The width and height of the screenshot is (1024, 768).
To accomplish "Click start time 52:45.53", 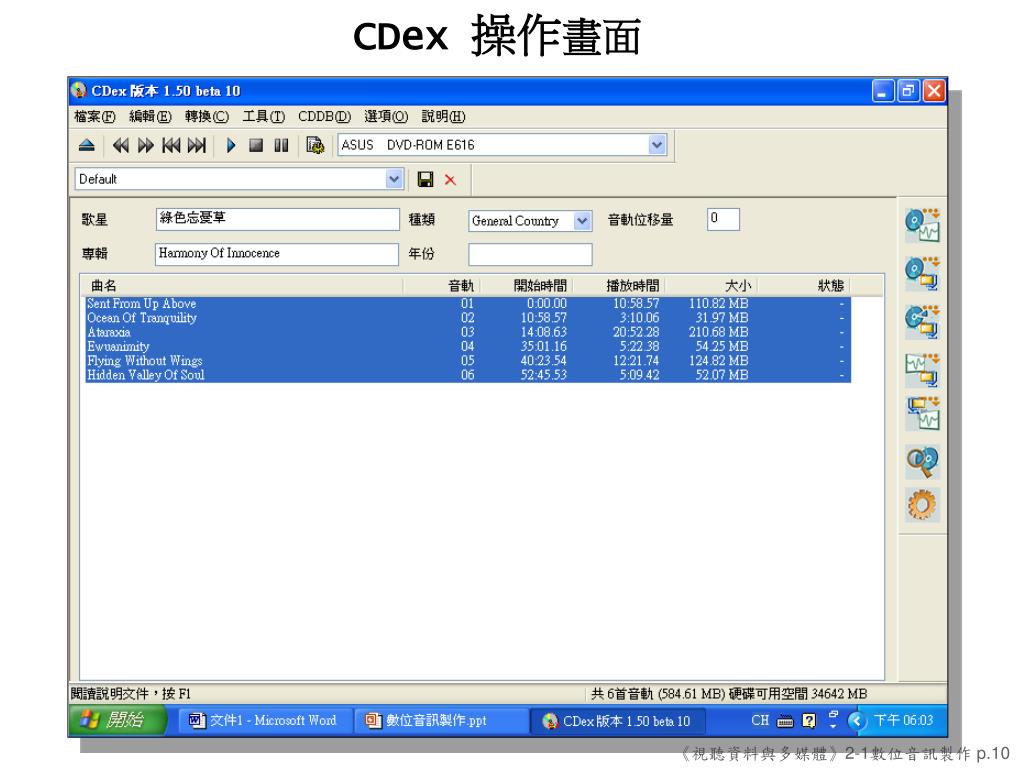I will pos(543,375).
